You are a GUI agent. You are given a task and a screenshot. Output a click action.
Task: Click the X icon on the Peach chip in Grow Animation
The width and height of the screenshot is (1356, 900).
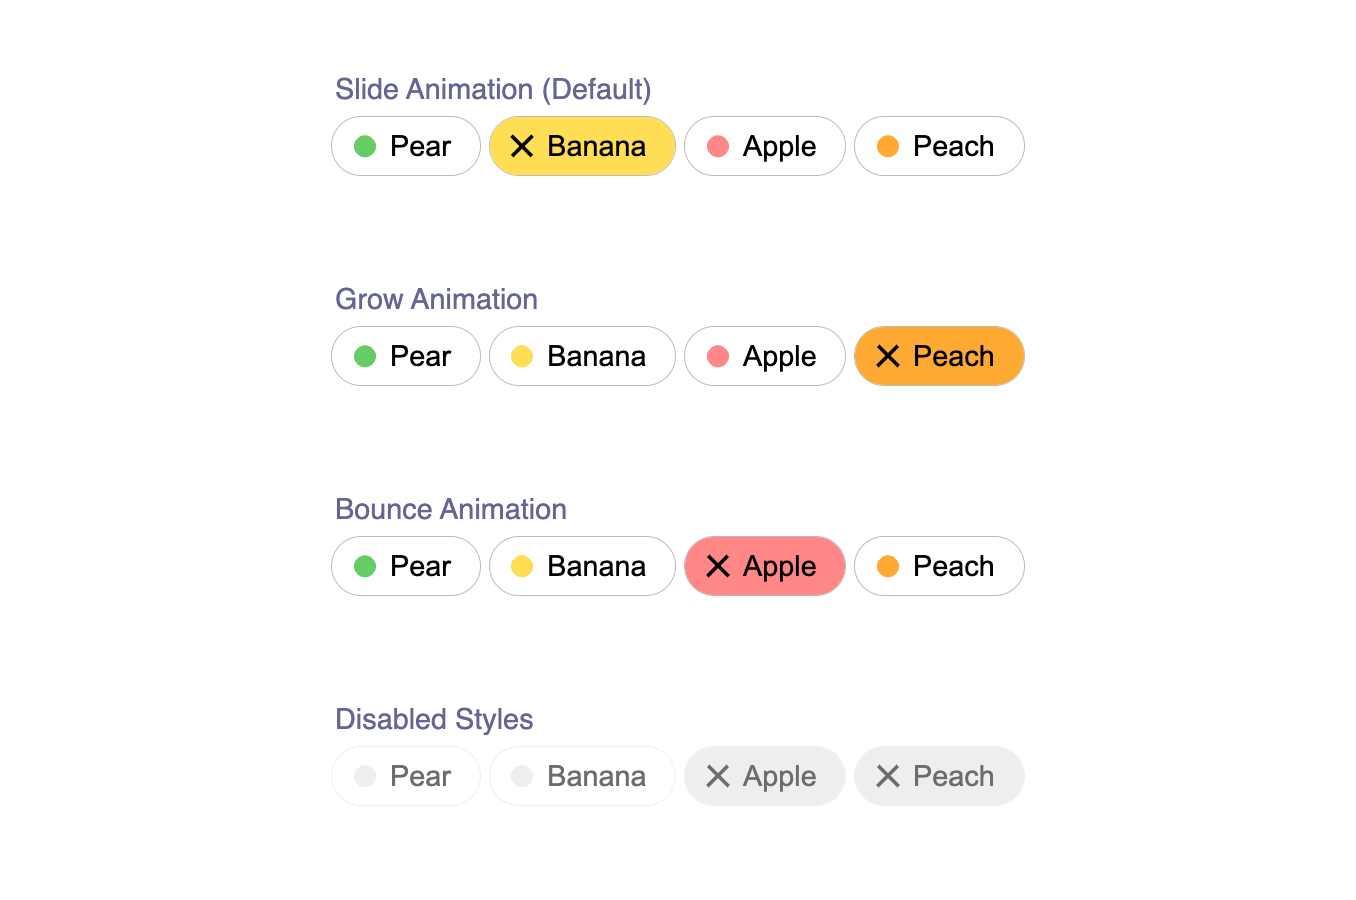pyautogui.click(x=888, y=356)
